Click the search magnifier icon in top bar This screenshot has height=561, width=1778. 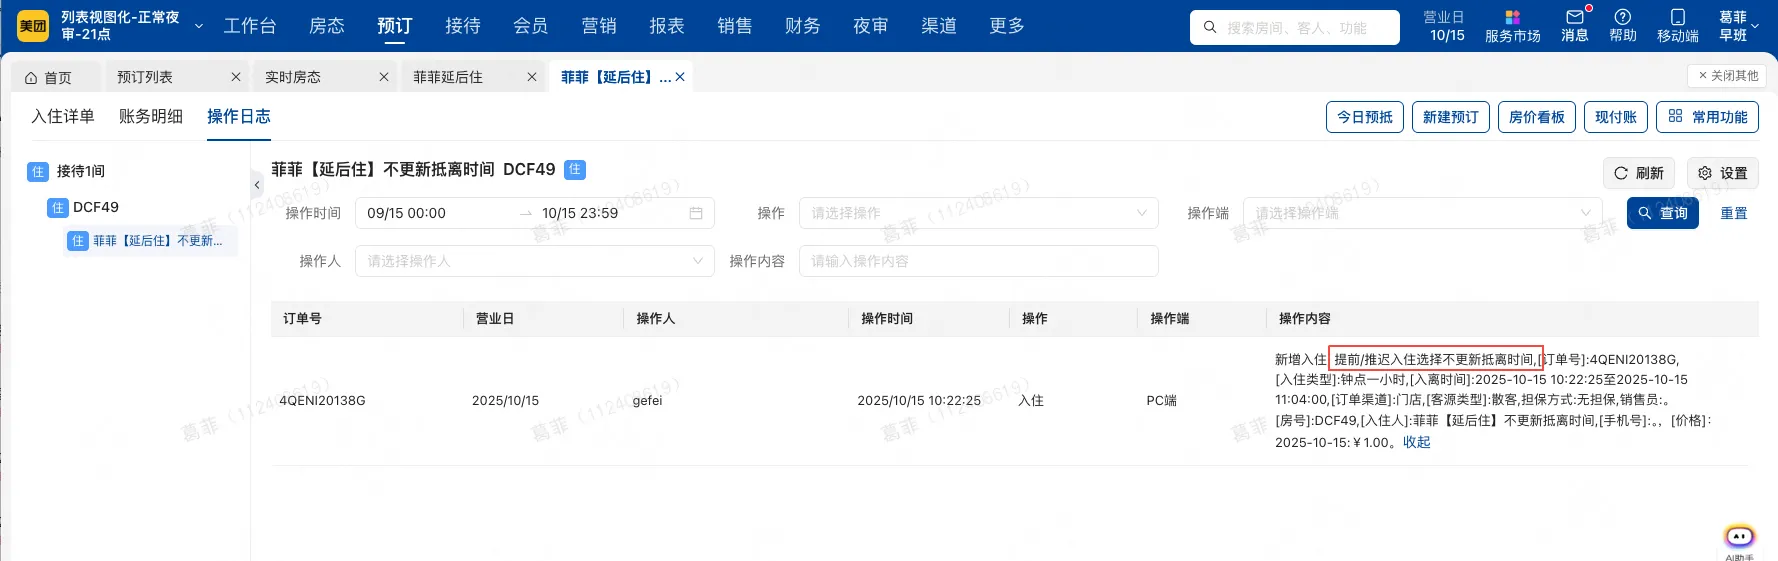1210,28
